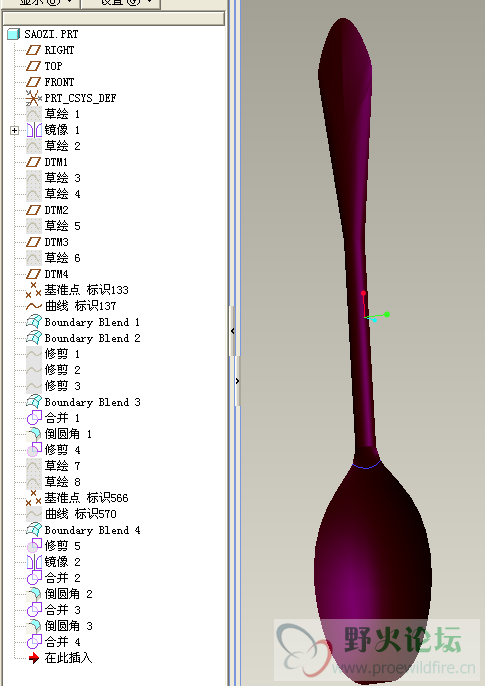Click the green axis handle on the model
The image size is (485, 686).
click(387, 314)
